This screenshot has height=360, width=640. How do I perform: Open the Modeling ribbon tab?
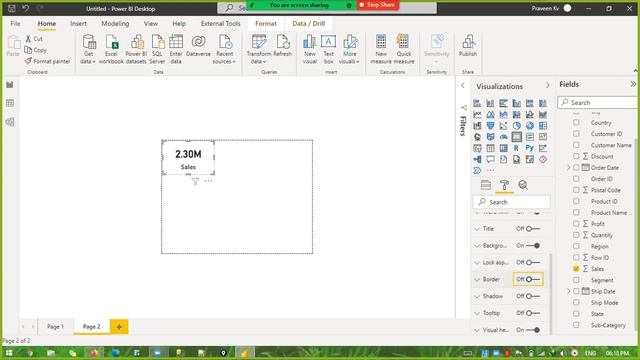pyautogui.click(x=115, y=24)
